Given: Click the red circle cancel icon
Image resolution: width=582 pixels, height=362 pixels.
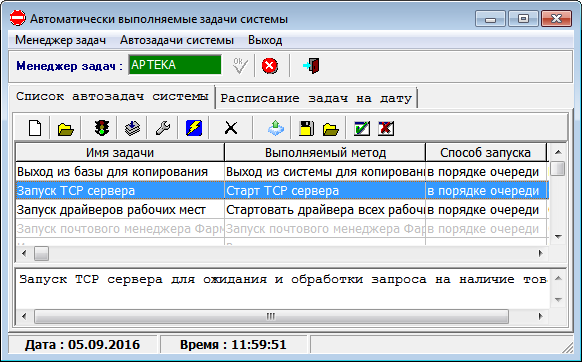Looking at the screenshot, I should tap(270, 66).
